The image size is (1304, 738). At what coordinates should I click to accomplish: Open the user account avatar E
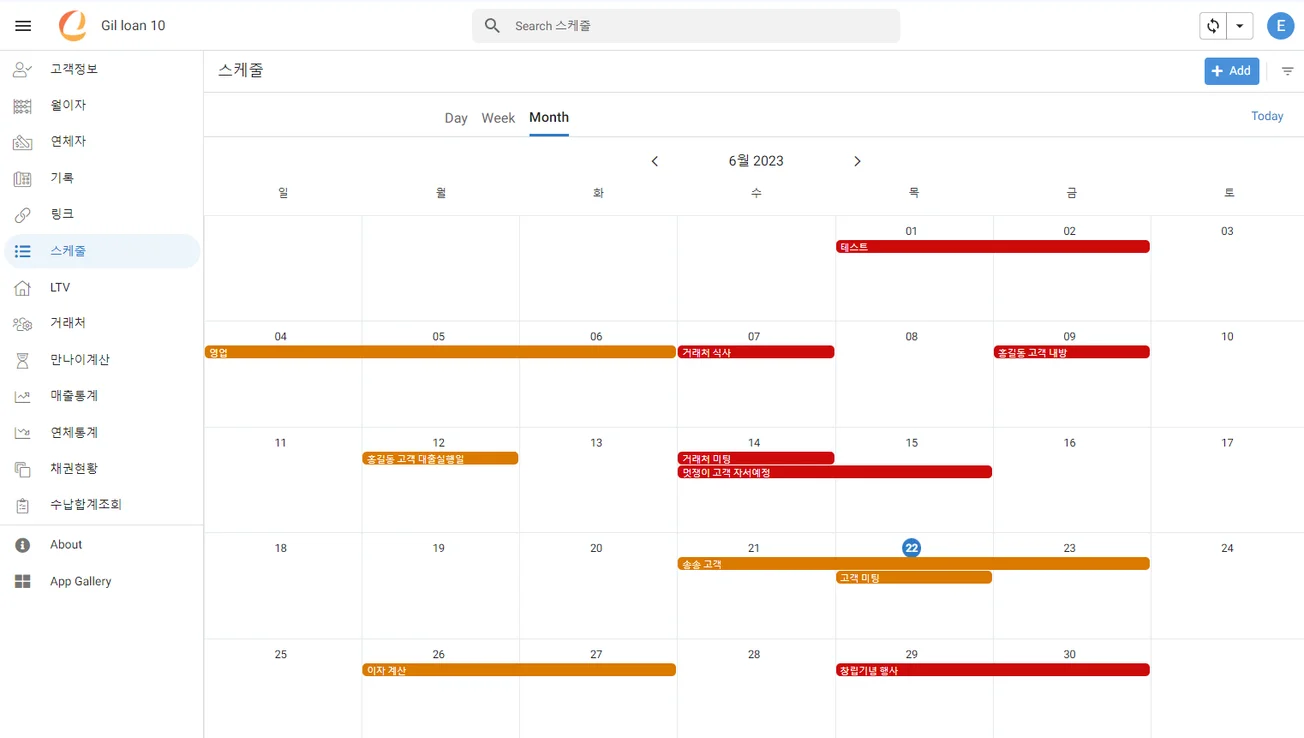[x=1280, y=26]
